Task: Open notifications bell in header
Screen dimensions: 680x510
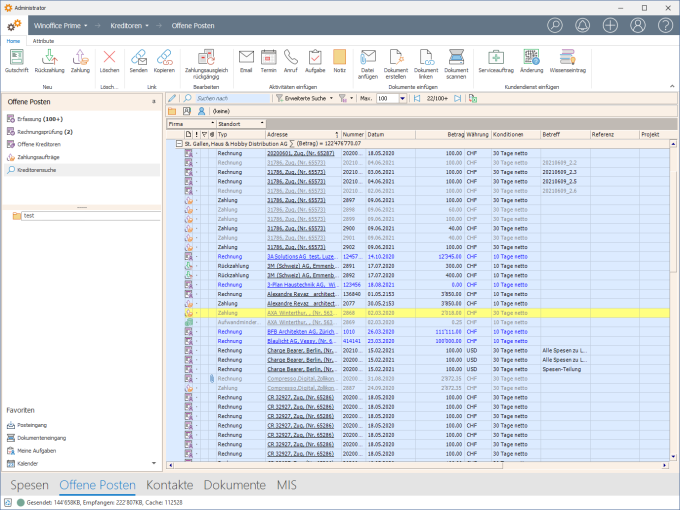Action: 583,24
